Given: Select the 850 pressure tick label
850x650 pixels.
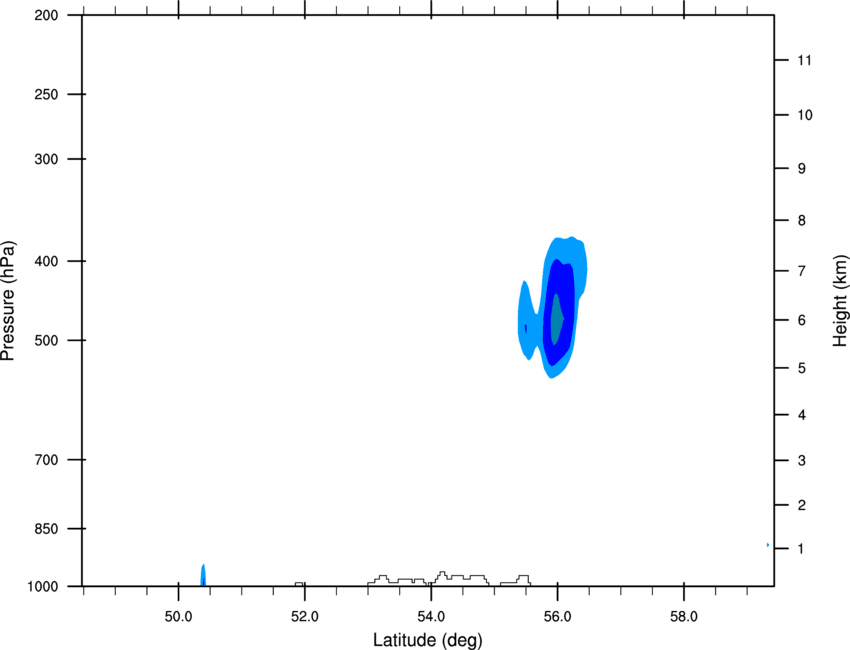Looking at the screenshot, I should (x=46, y=529).
